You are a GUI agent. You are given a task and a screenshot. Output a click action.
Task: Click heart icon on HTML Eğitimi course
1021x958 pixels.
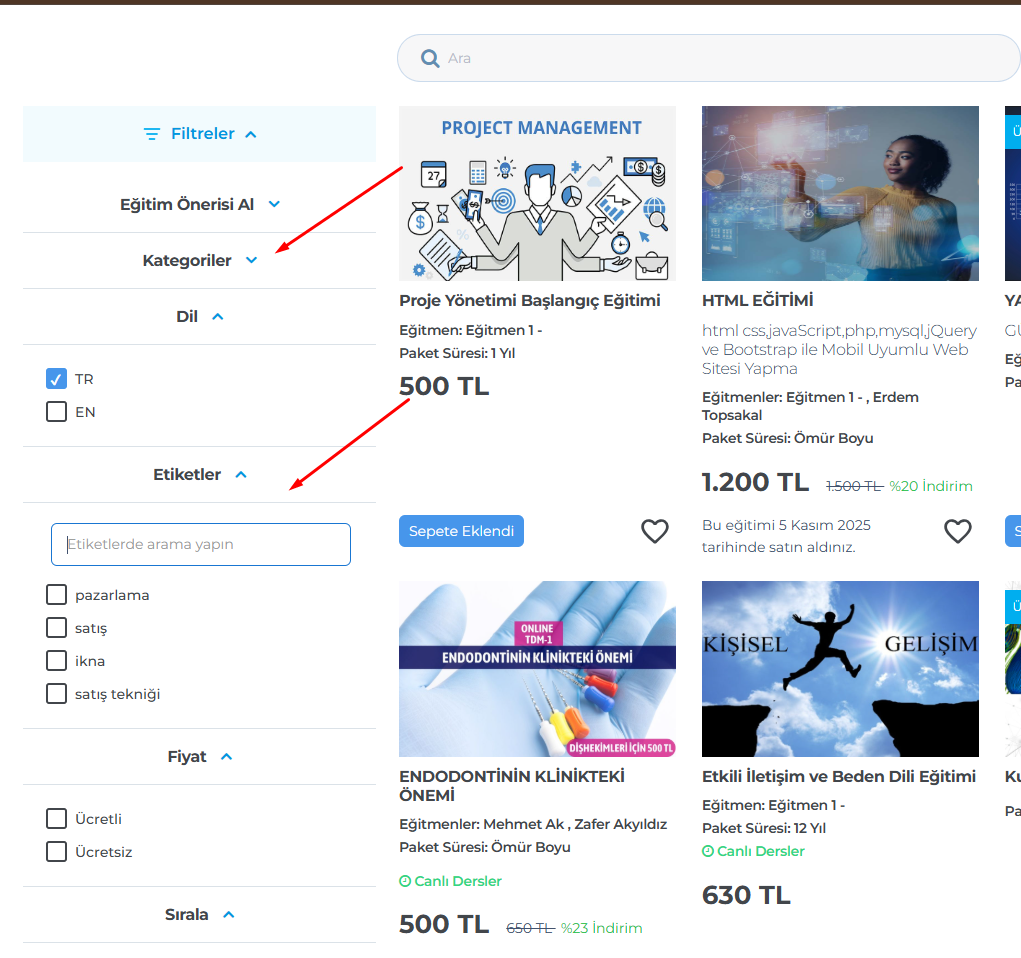957,532
